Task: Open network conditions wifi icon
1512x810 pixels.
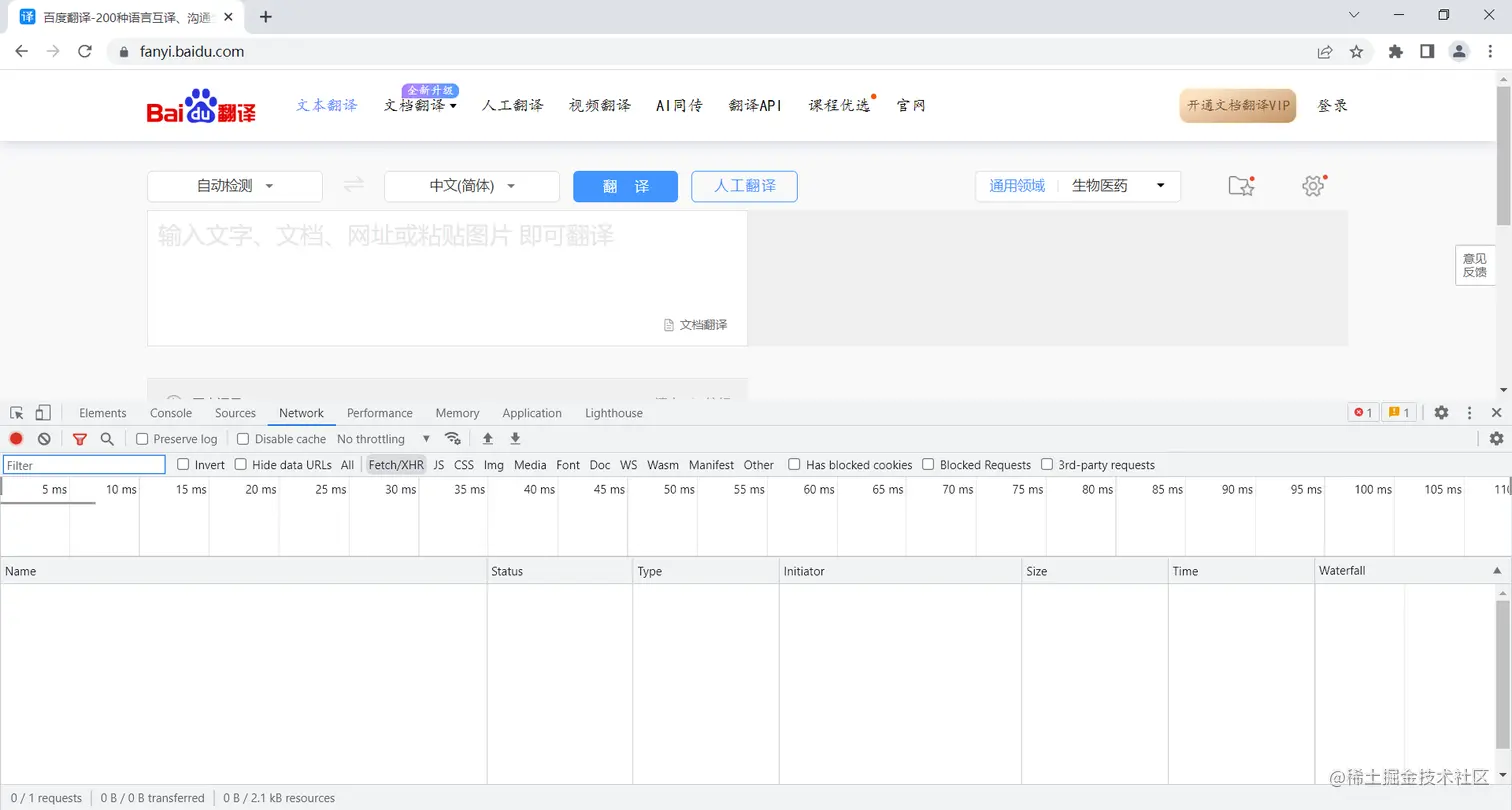Action: (453, 439)
